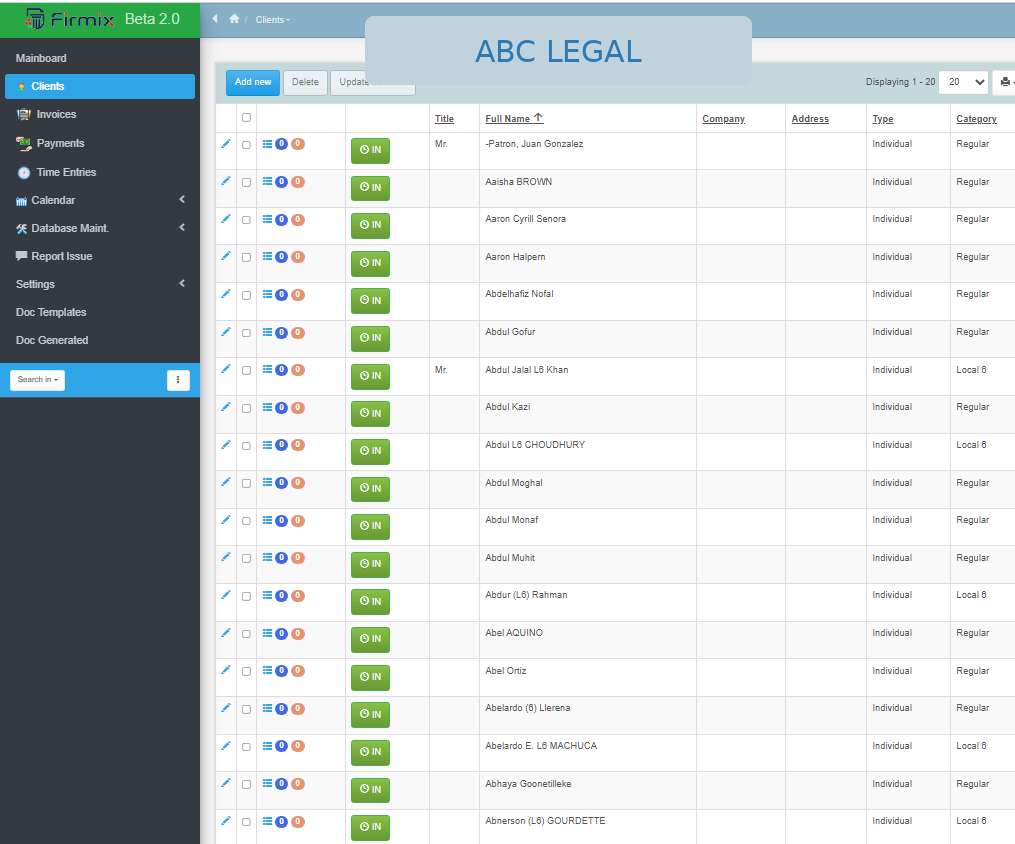The width and height of the screenshot is (1015, 844).
Task: Check Abelardo E. L6 MACHUCA checkbox
Action: [x=246, y=747]
